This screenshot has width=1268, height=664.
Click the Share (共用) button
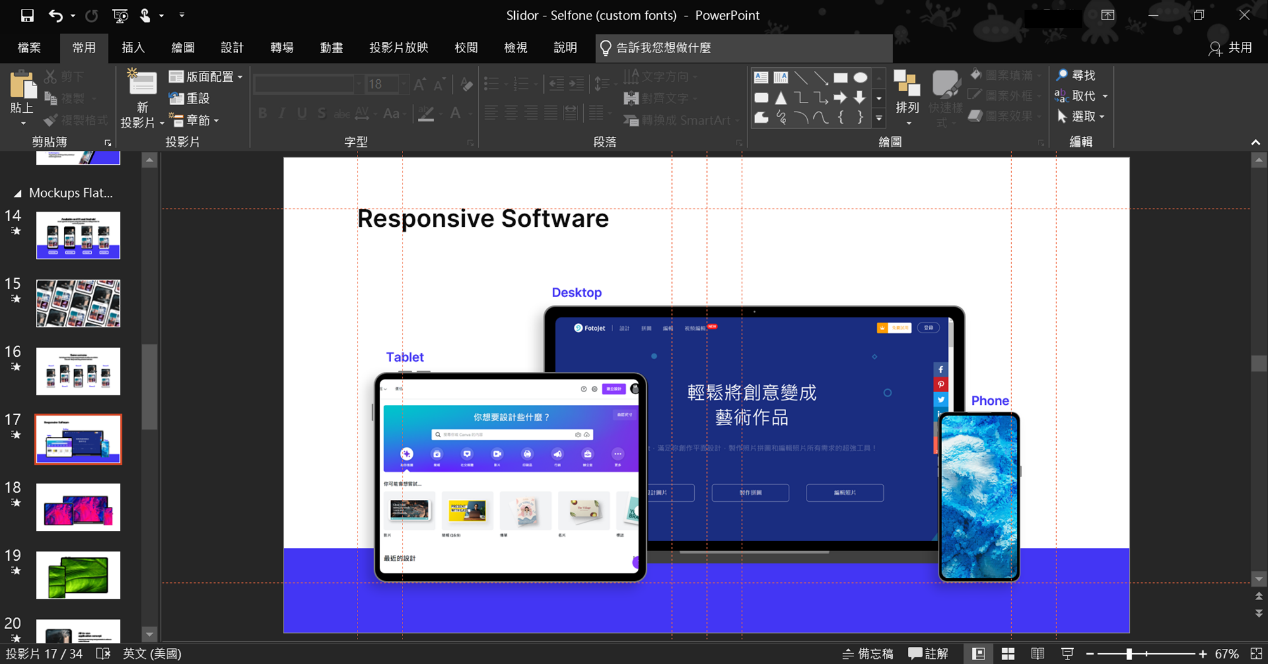click(1230, 48)
